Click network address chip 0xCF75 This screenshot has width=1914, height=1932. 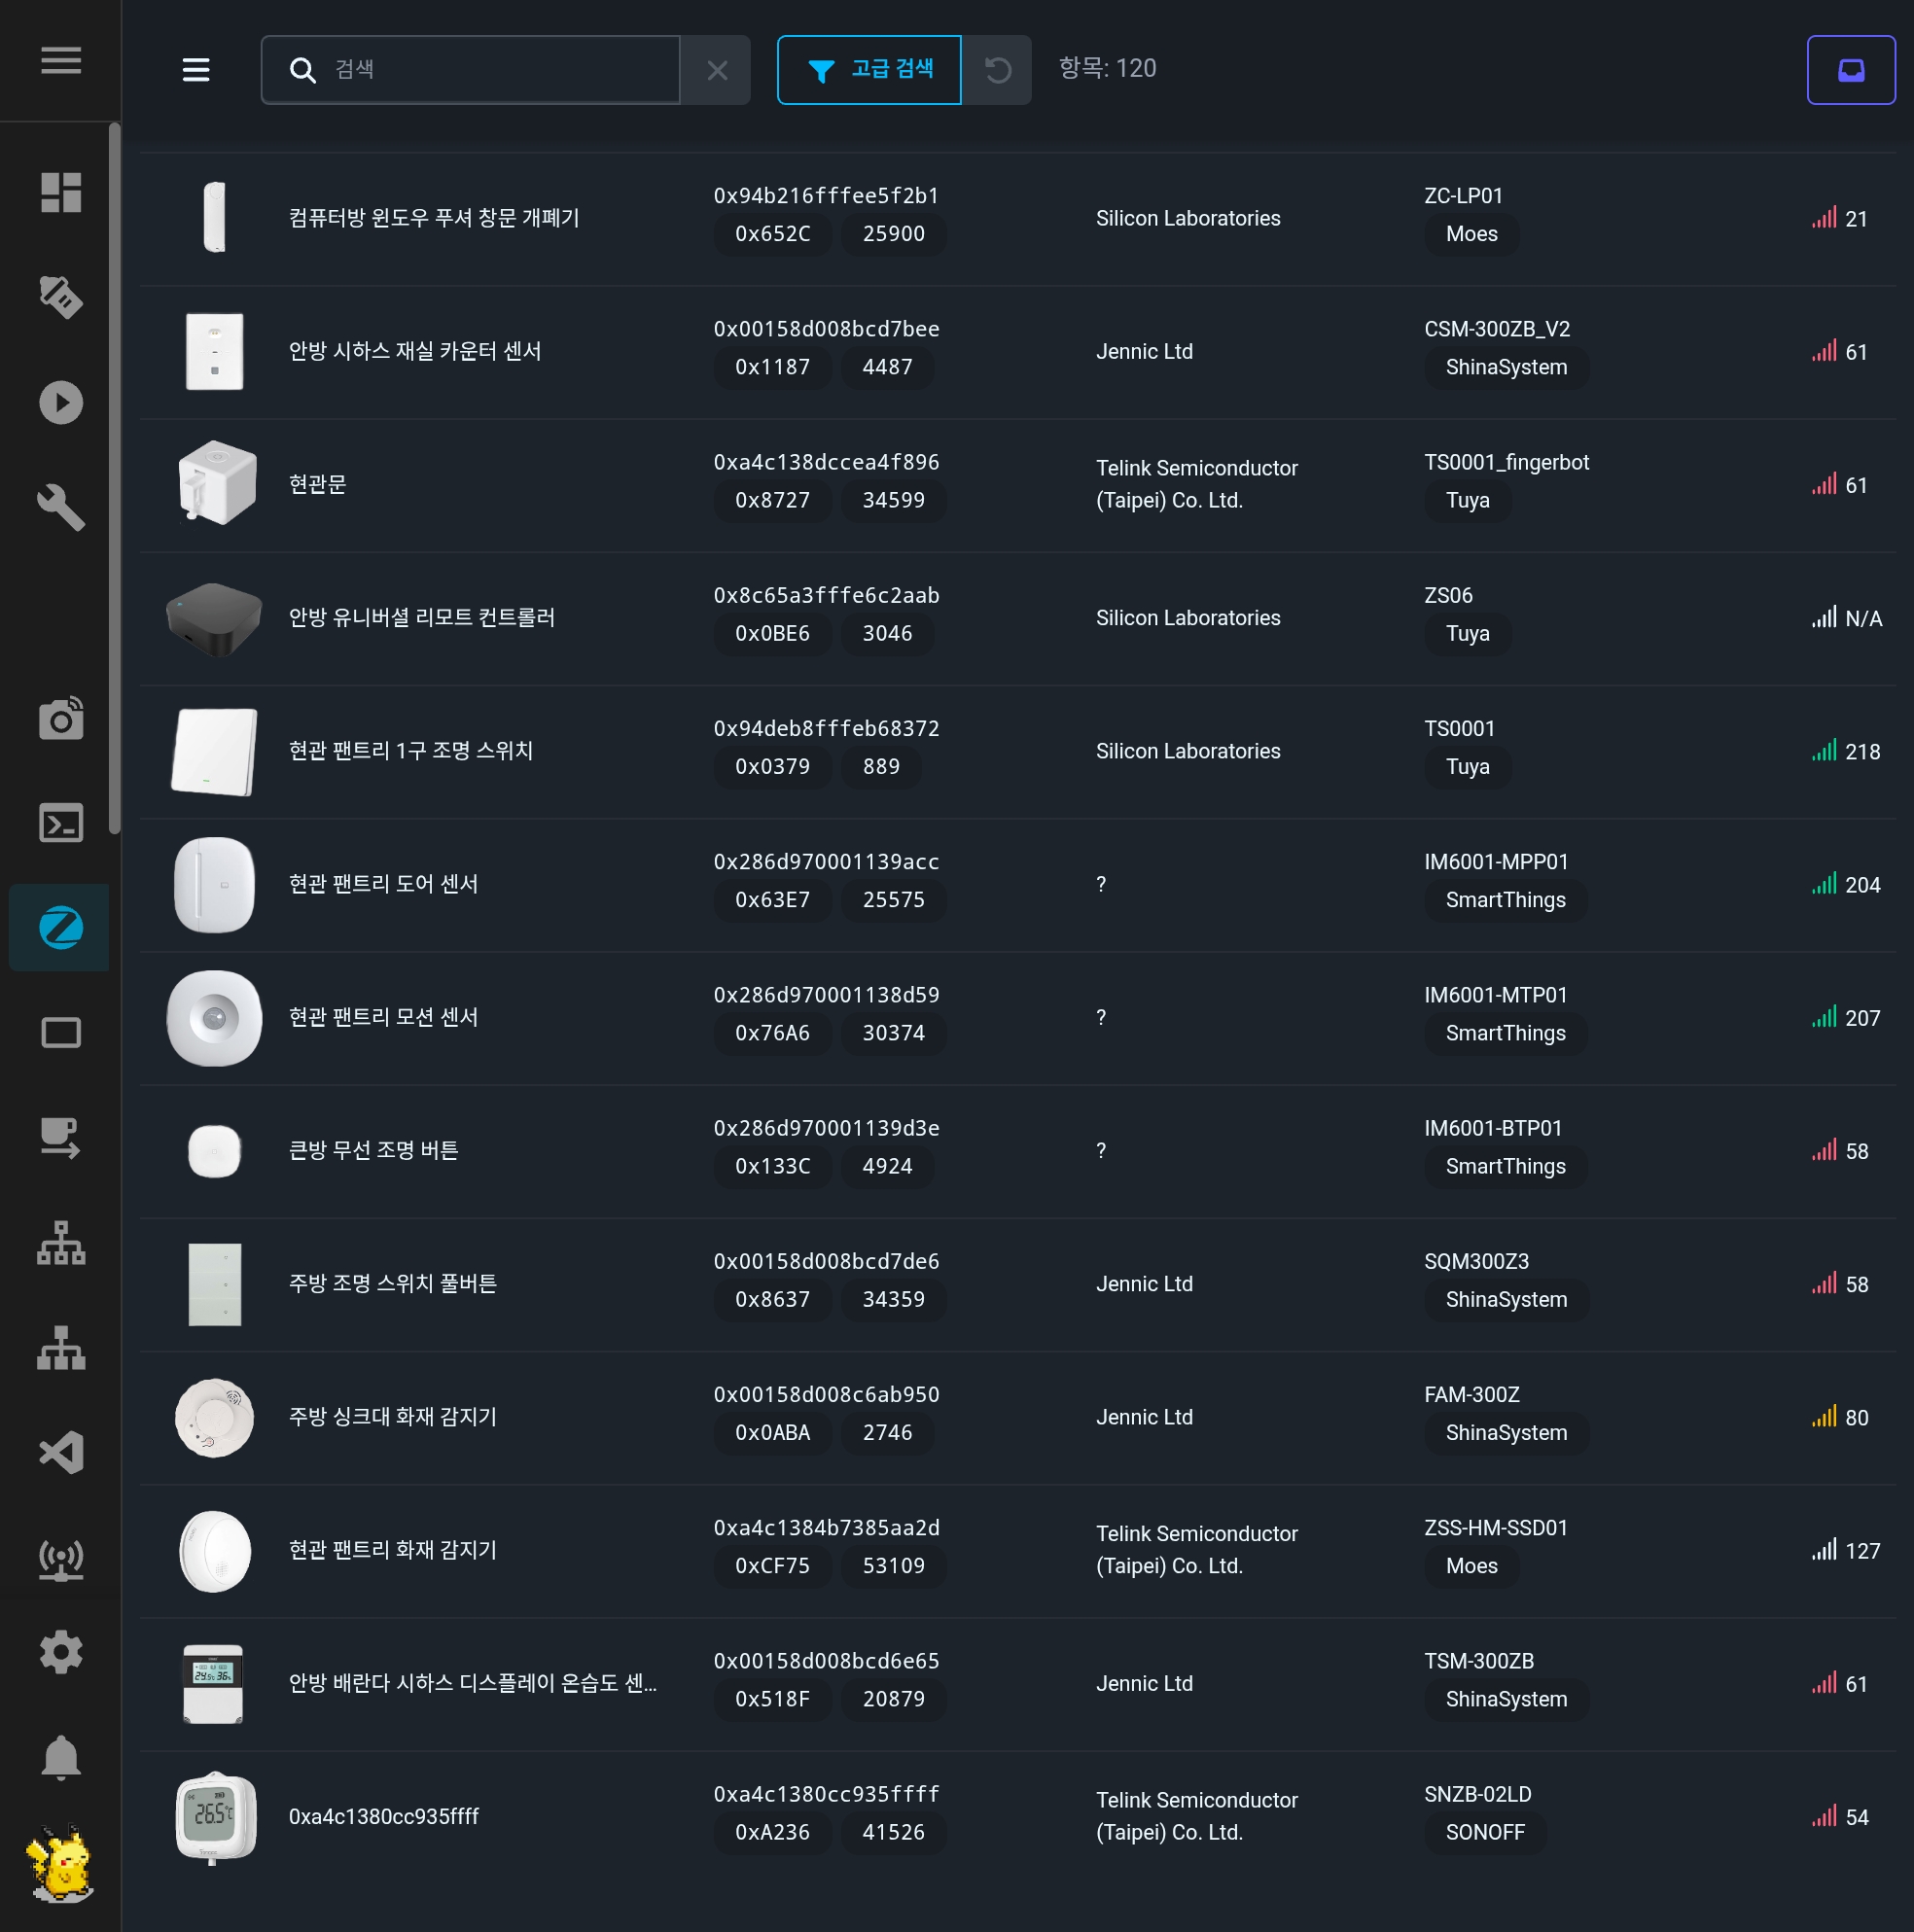coord(772,1565)
